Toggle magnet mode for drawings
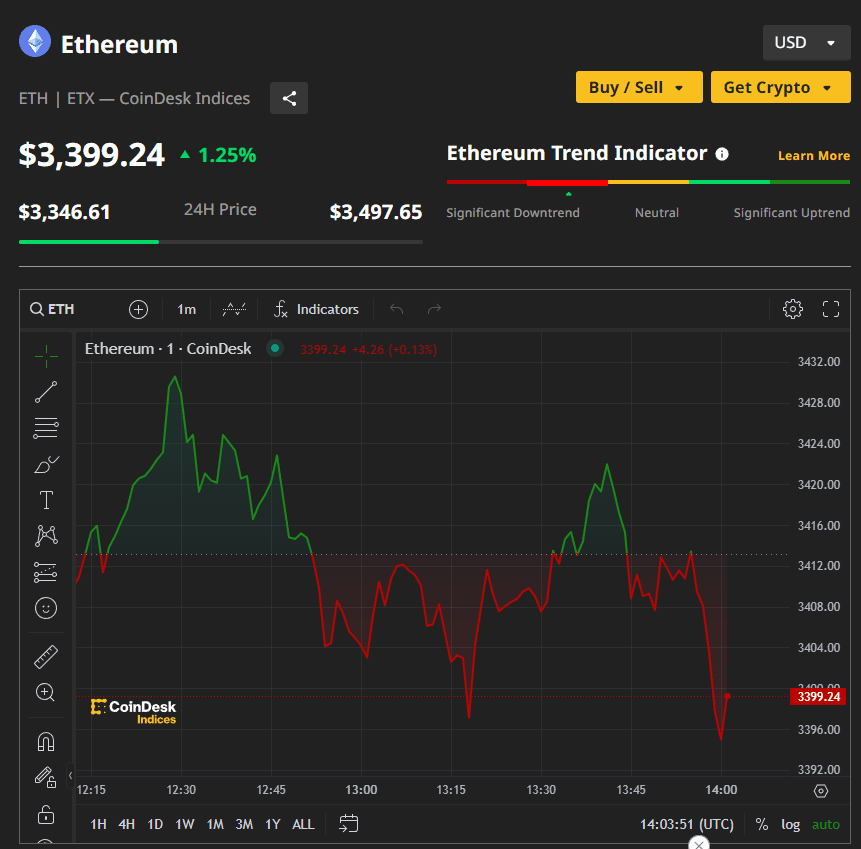The width and height of the screenshot is (861, 849). click(x=46, y=742)
